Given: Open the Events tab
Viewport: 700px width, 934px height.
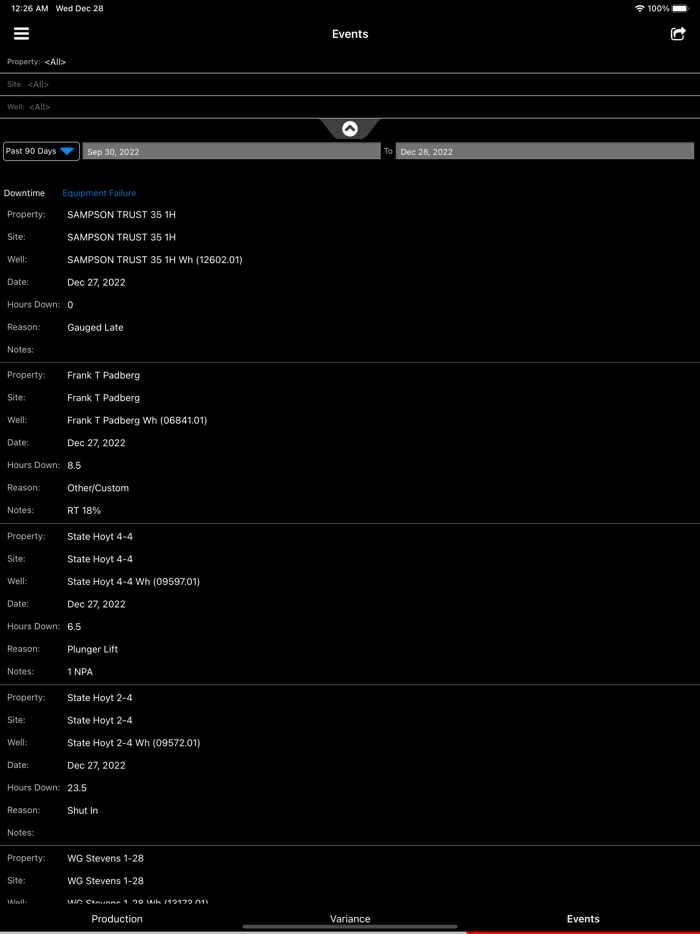Looking at the screenshot, I should (x=583, y=919).
